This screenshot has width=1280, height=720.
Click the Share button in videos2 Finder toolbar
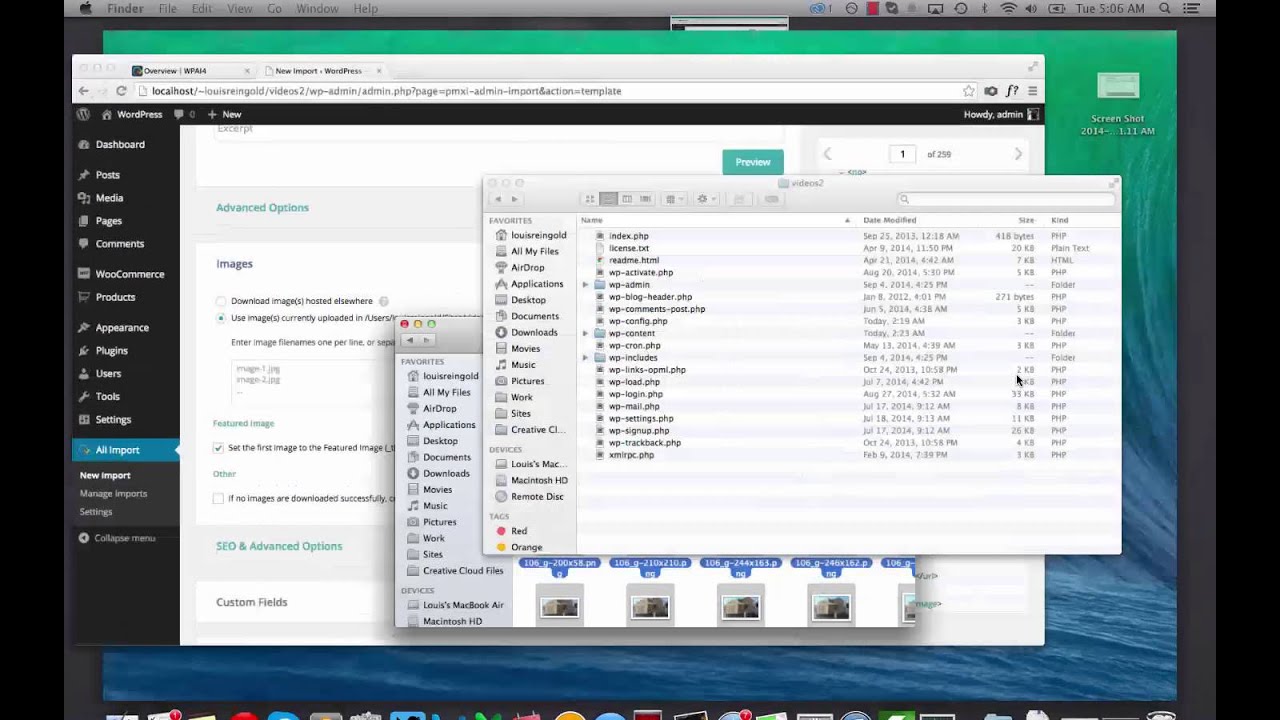point(740,199)
